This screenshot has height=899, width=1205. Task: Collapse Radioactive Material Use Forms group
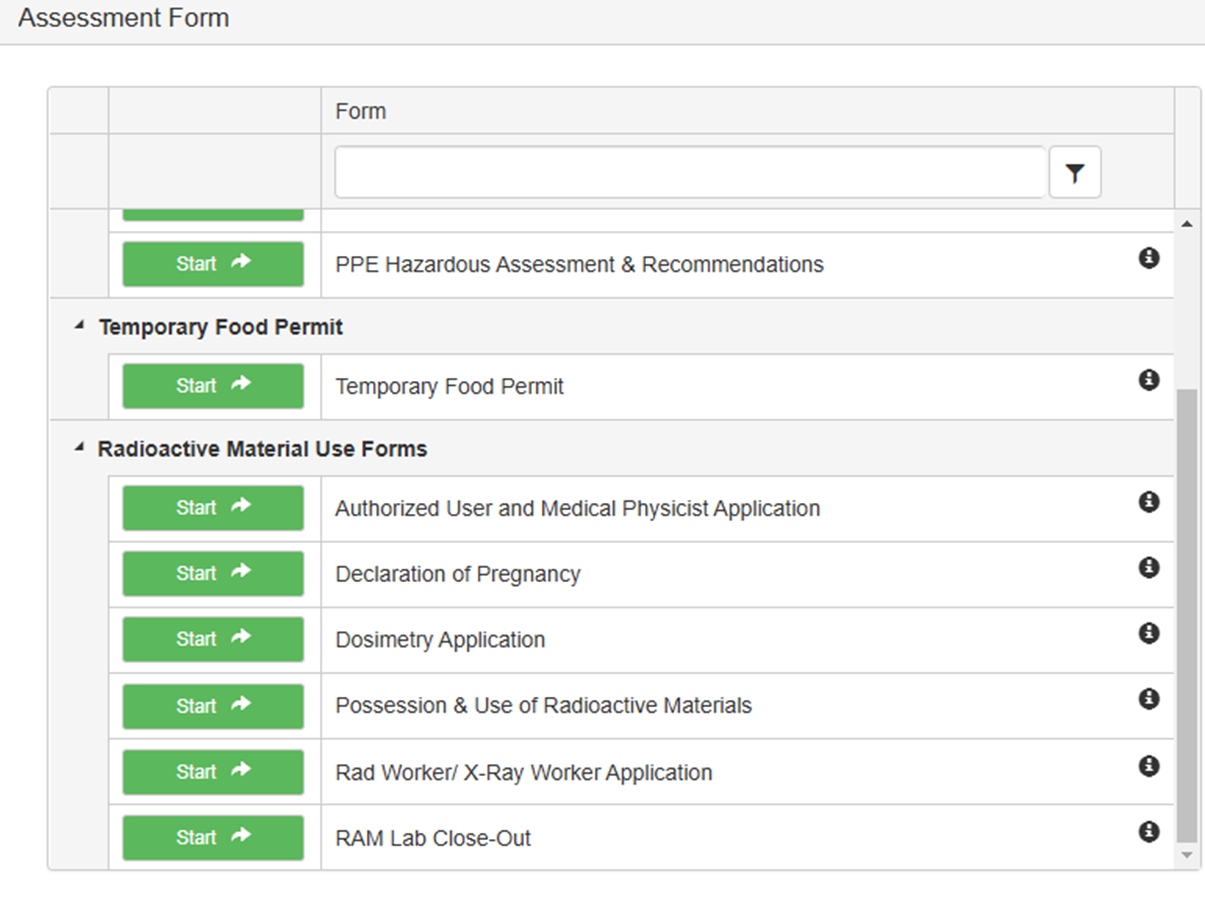tap(79, 449)
